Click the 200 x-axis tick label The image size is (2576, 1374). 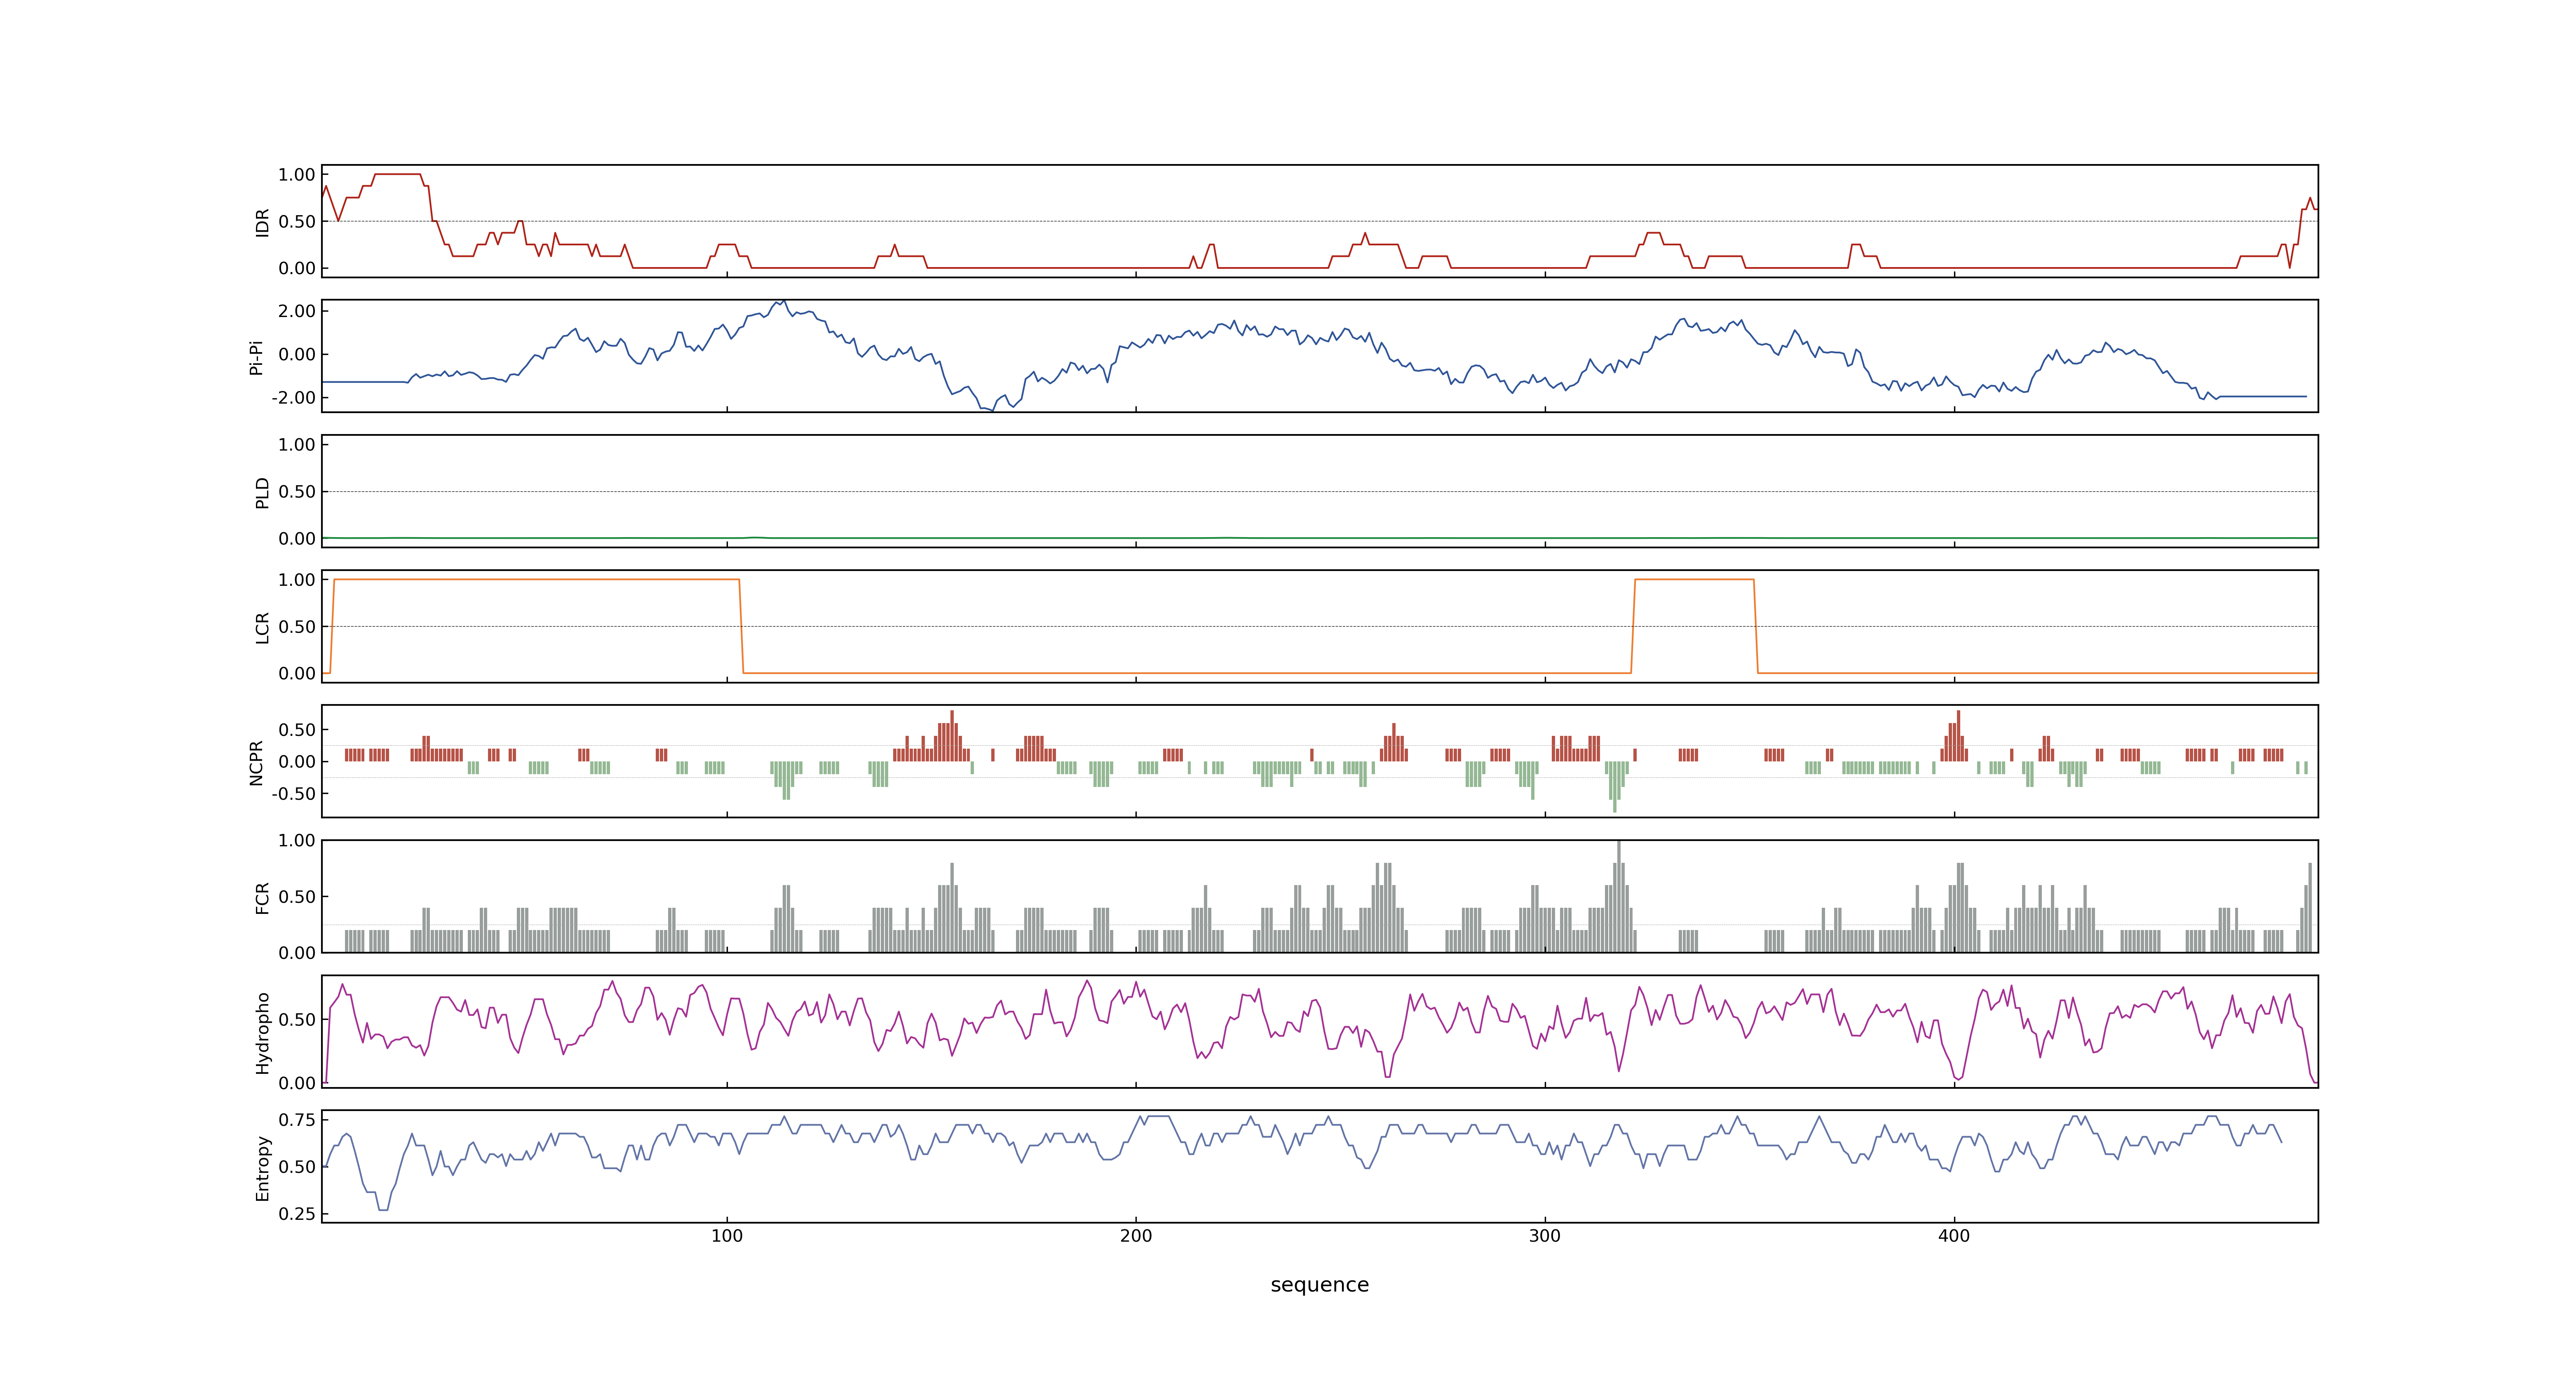[x=1136, y=1236]
